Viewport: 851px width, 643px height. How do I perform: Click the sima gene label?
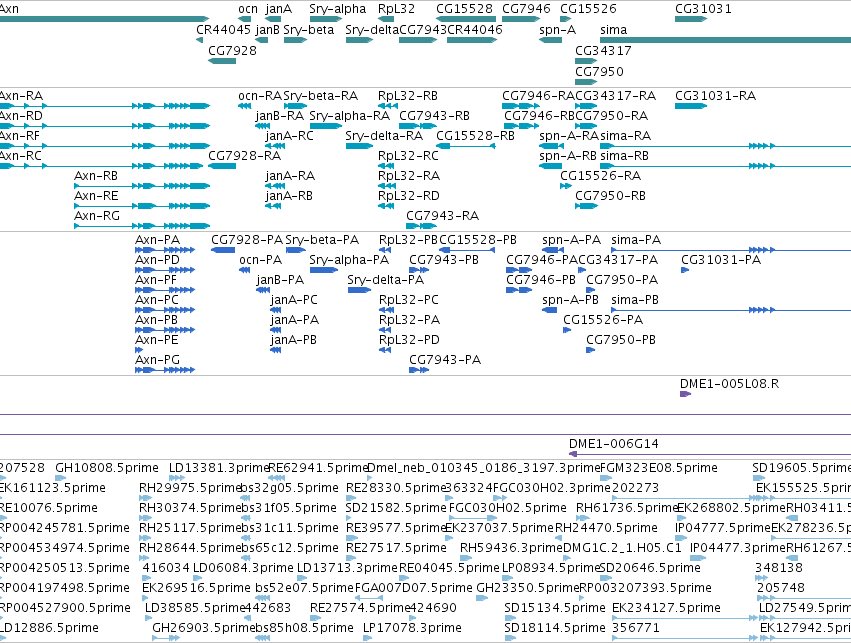point(613,30)
